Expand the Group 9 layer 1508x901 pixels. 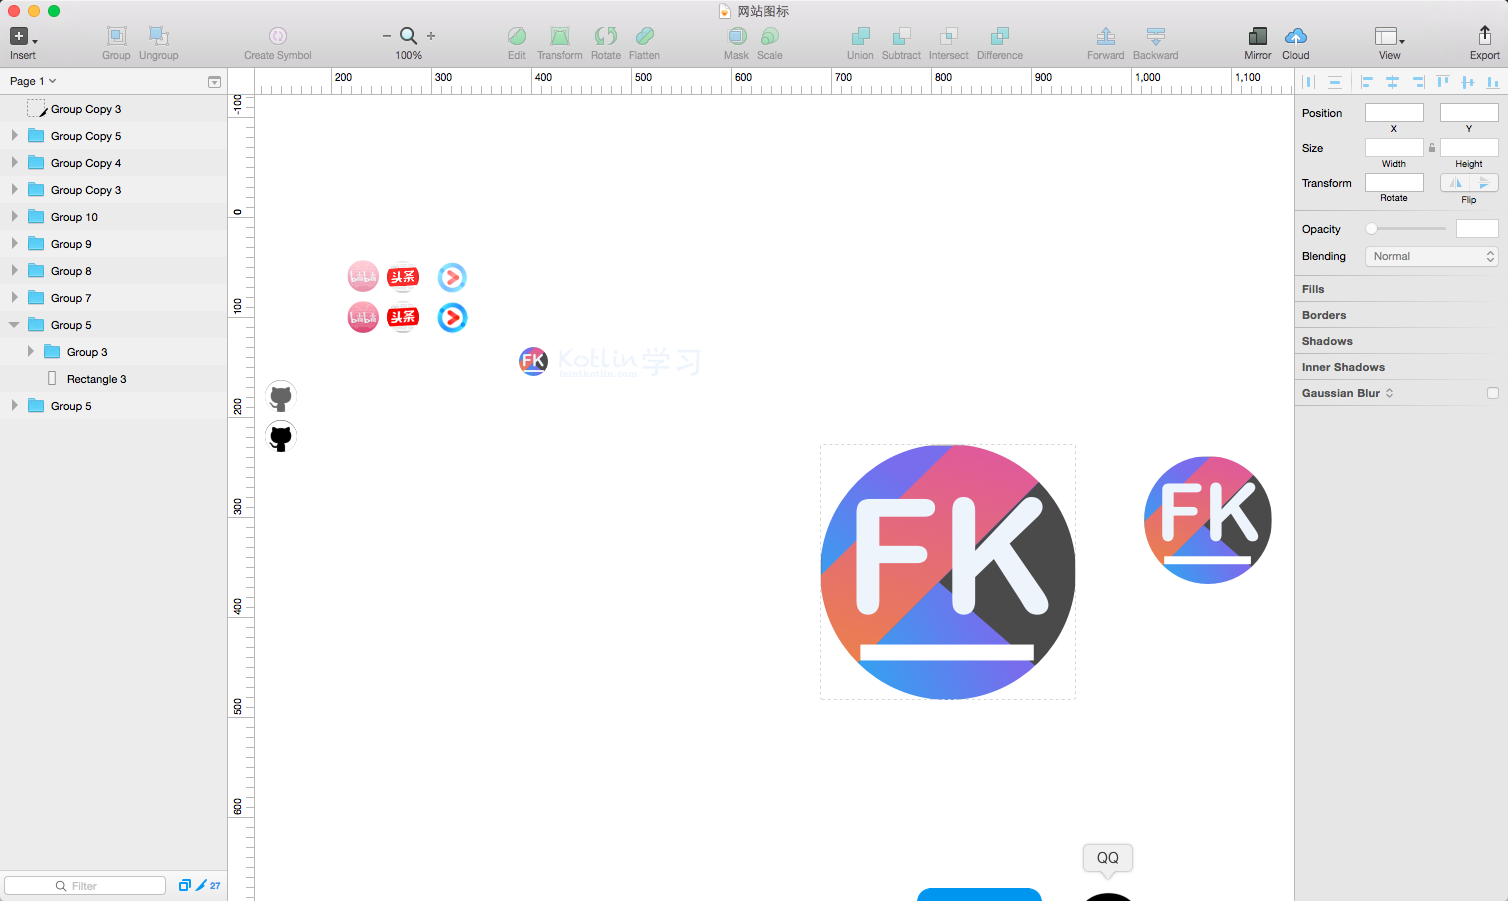pos(14,243)
